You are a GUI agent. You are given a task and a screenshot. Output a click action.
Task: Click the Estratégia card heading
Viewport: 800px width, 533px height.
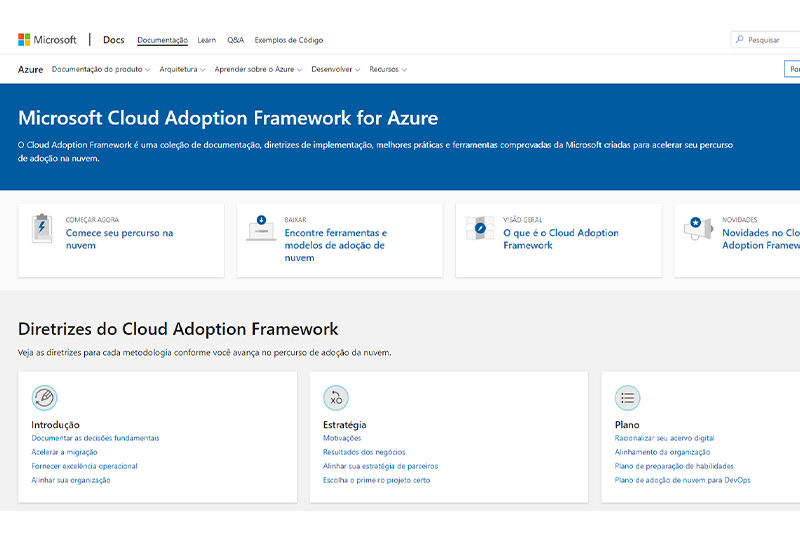344,424
